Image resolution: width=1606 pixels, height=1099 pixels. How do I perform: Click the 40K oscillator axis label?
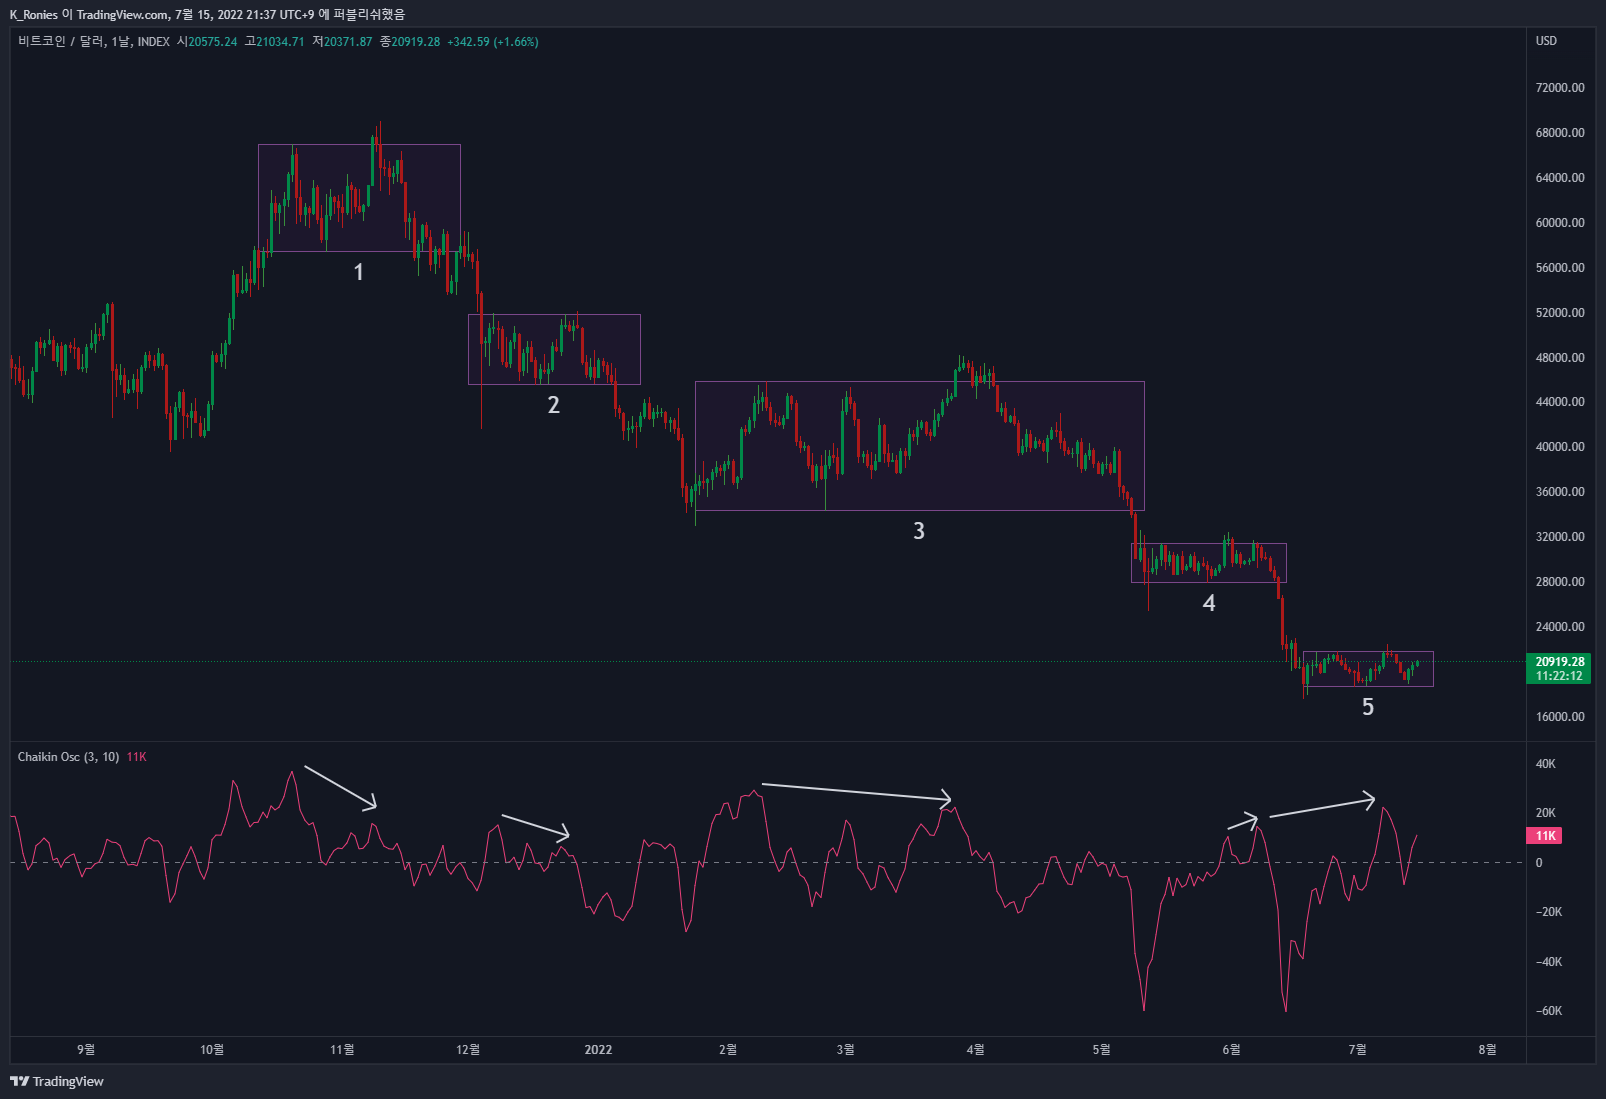1546,764
